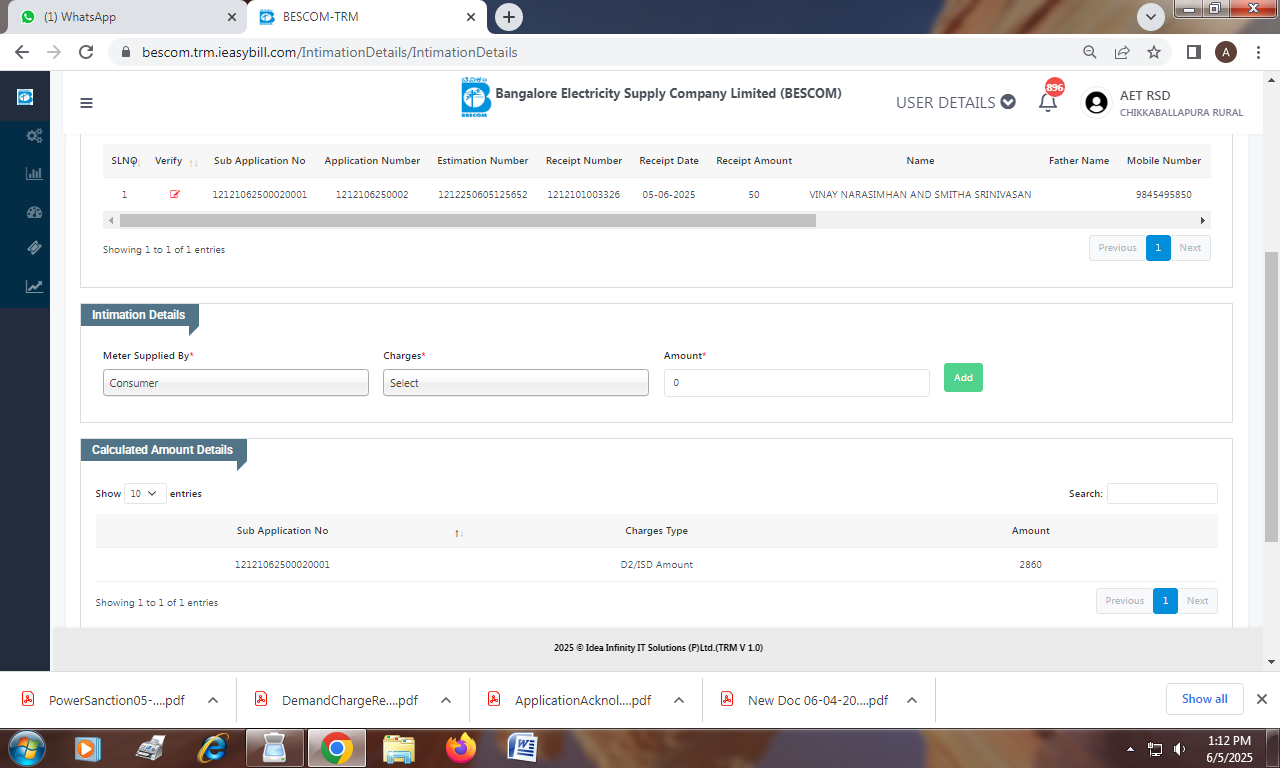Click the green Add button

point(963,377)
